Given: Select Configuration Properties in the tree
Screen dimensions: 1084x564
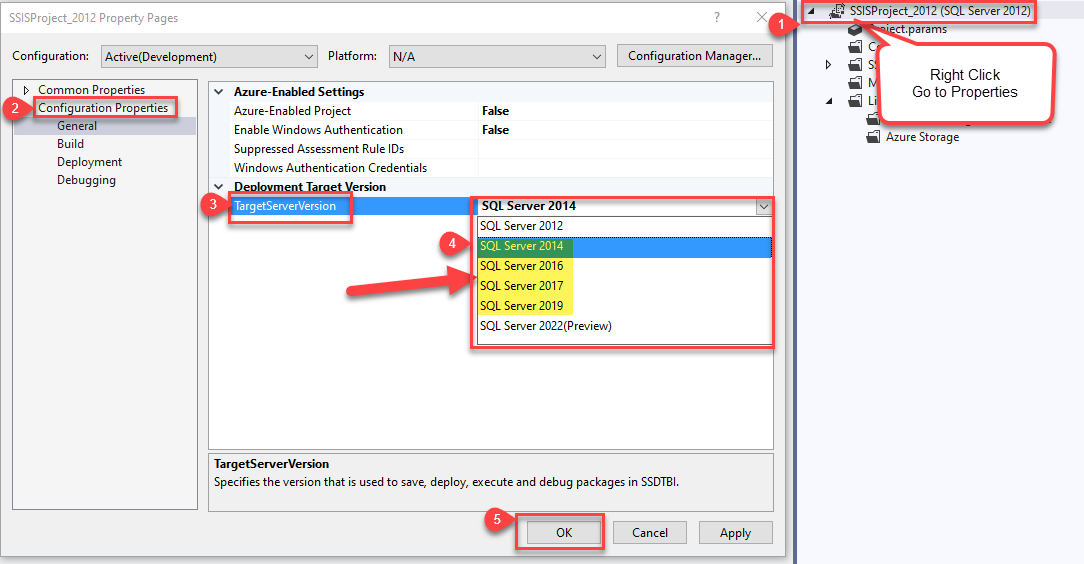Looking at the screenshot, I should 103,108.
